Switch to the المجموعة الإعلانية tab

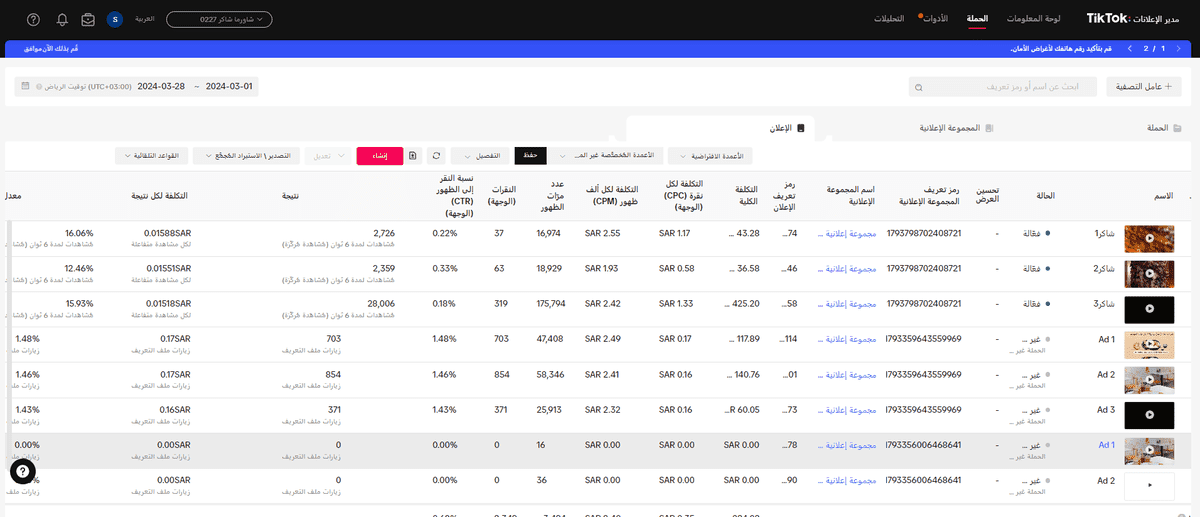(x=956, y=129)
